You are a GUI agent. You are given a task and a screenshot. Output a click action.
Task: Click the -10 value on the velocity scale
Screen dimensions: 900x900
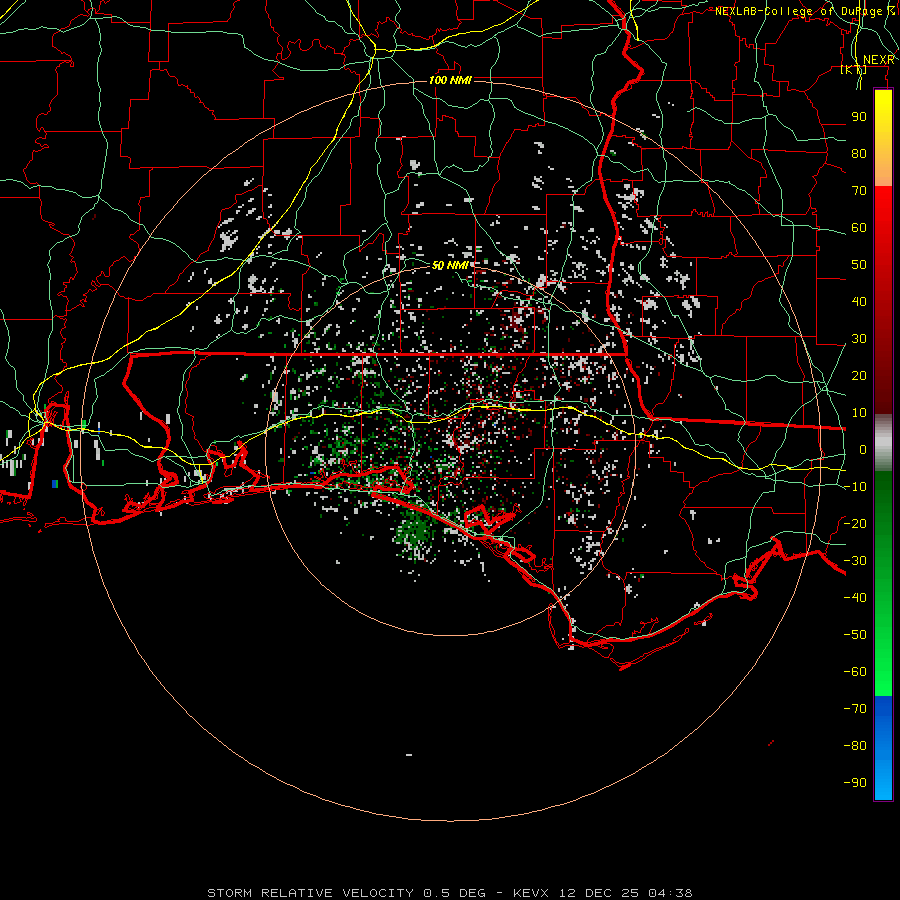tap(855, 487)
